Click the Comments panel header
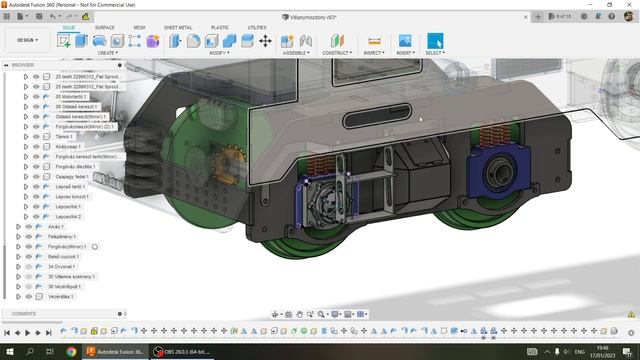This screenshot has height=360, width=640. tap(64, 314)
